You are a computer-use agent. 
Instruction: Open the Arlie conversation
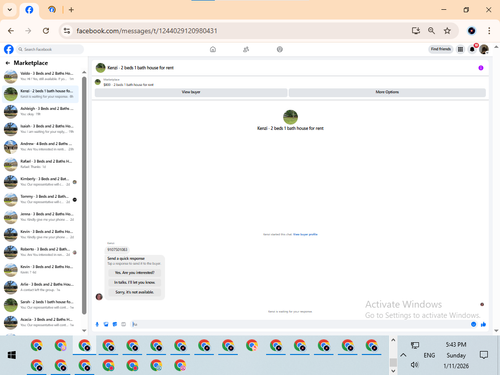tap(40, 287)
